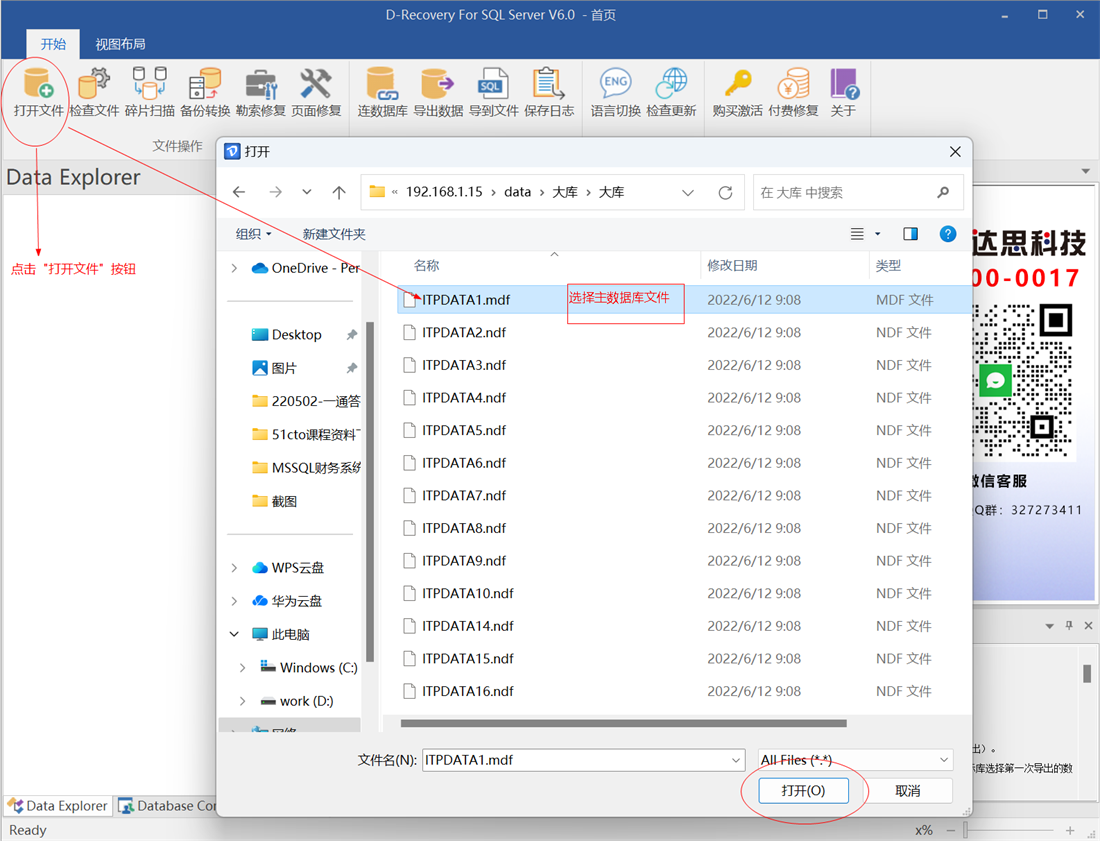Click the 导出数据 export data icon

[x=438, y=92]
